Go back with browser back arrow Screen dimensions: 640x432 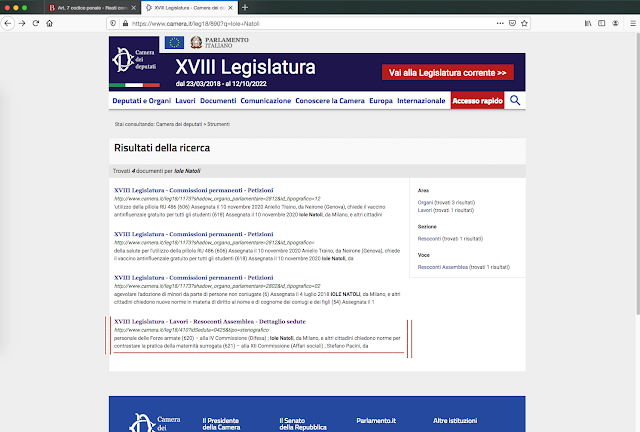[x=8, y=23]
